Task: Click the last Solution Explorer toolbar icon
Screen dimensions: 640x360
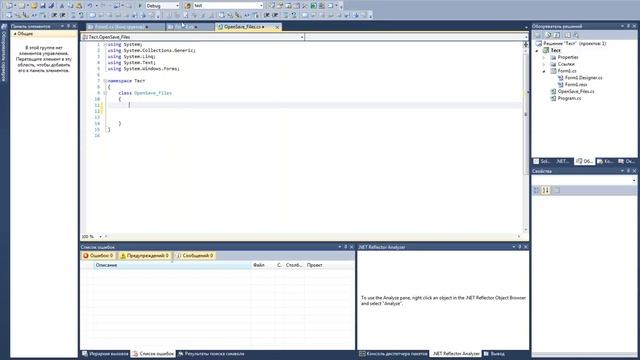Action: (576, 35)
